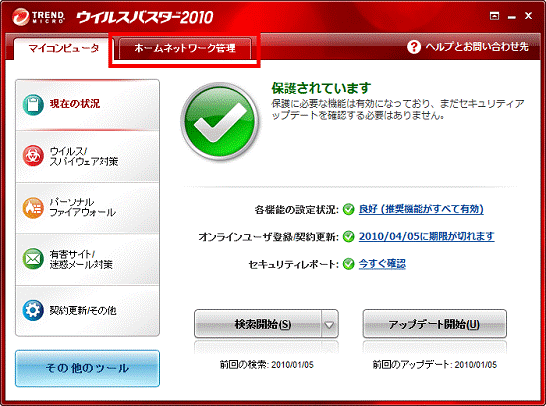
Task: Switch to ホームネットワーク管理 tab
Action: (185, 48)
